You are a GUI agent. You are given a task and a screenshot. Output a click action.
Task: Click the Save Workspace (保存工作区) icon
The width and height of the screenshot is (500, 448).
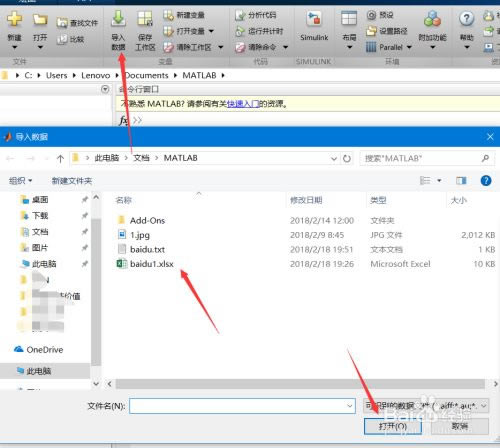coord(145,18)
